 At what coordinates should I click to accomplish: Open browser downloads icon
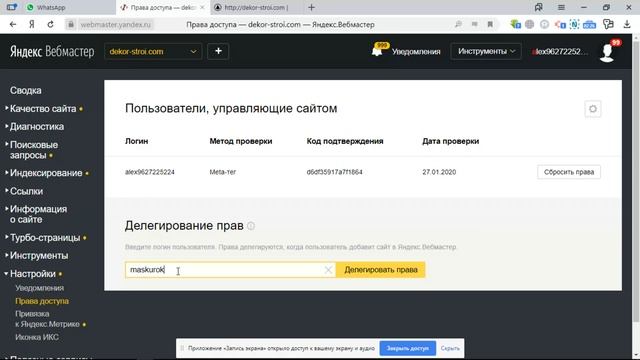(627, 24)
